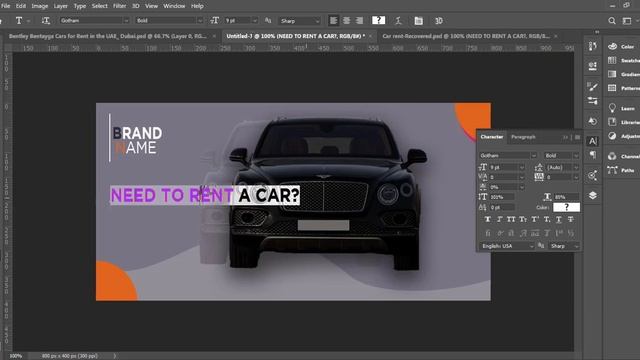Switch to Bentley Bentayga document tab
The image size is (640, 360).
pos(108,36)
